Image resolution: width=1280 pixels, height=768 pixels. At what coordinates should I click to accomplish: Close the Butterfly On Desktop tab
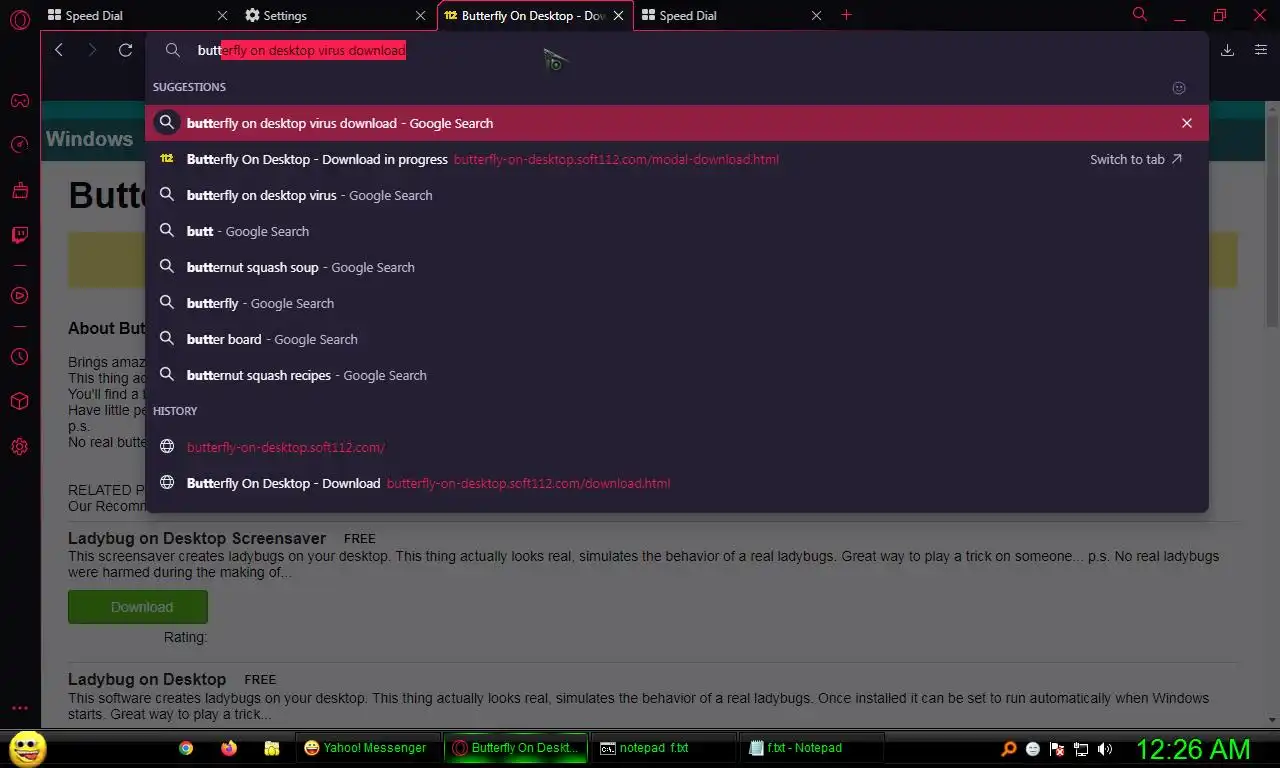(x=618, y=16)
